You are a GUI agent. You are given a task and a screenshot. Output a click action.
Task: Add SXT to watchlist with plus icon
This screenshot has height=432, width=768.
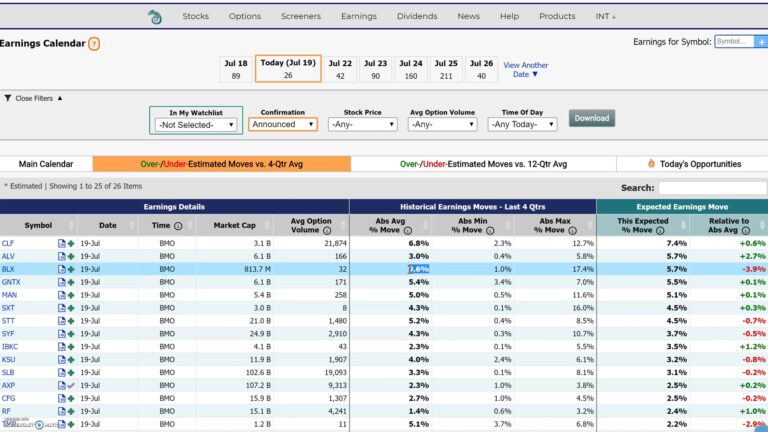[71, 308]
